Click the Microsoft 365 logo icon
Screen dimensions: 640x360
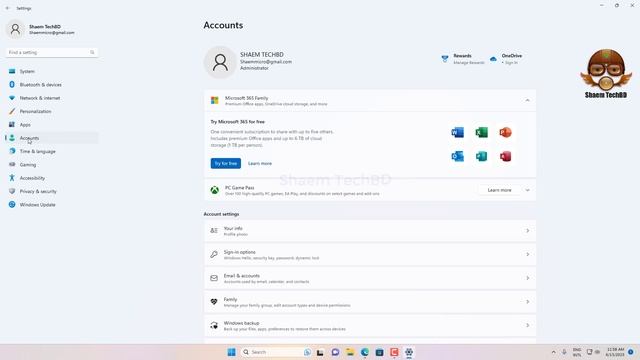pyautogui.click(x=215, y=100)
